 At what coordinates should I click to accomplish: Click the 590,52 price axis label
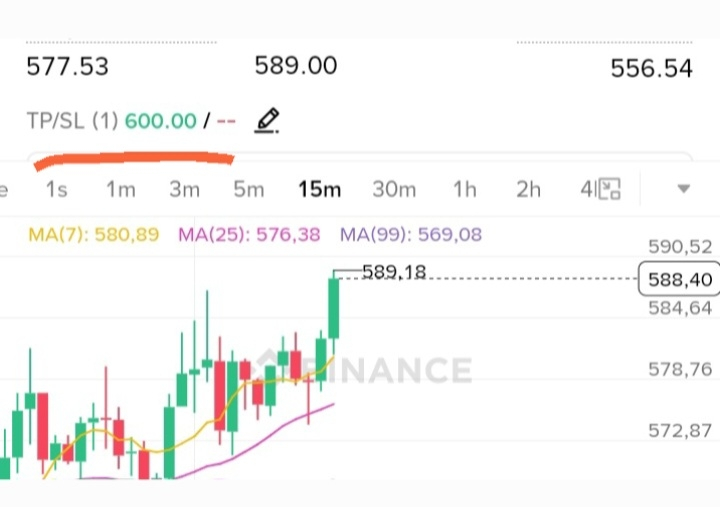[680, 247]
